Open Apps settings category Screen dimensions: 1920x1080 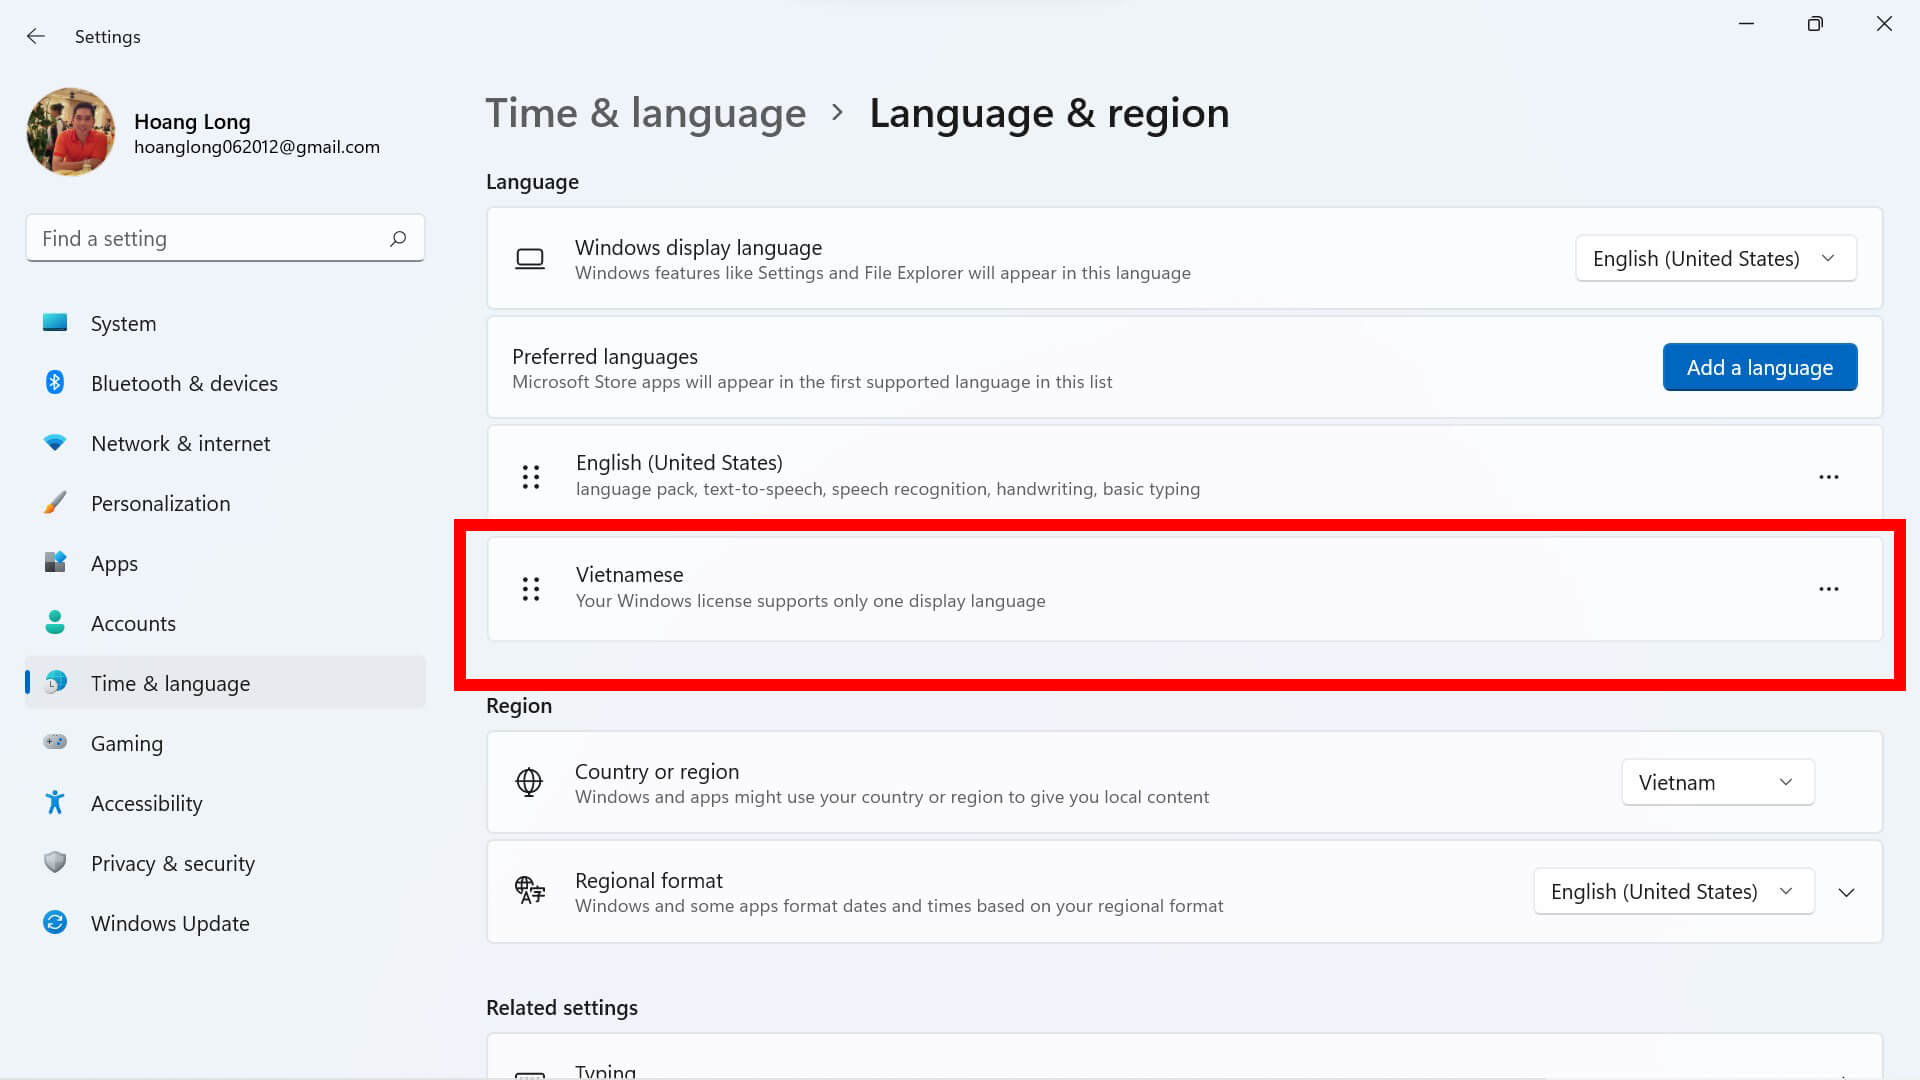coord(225,563)
